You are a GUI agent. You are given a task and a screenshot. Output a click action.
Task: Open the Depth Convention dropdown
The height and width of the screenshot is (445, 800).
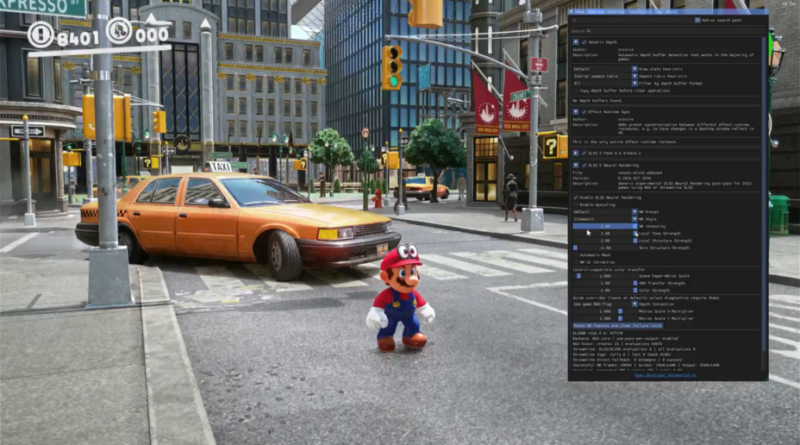pyautogui.click(x=605, y=304)
